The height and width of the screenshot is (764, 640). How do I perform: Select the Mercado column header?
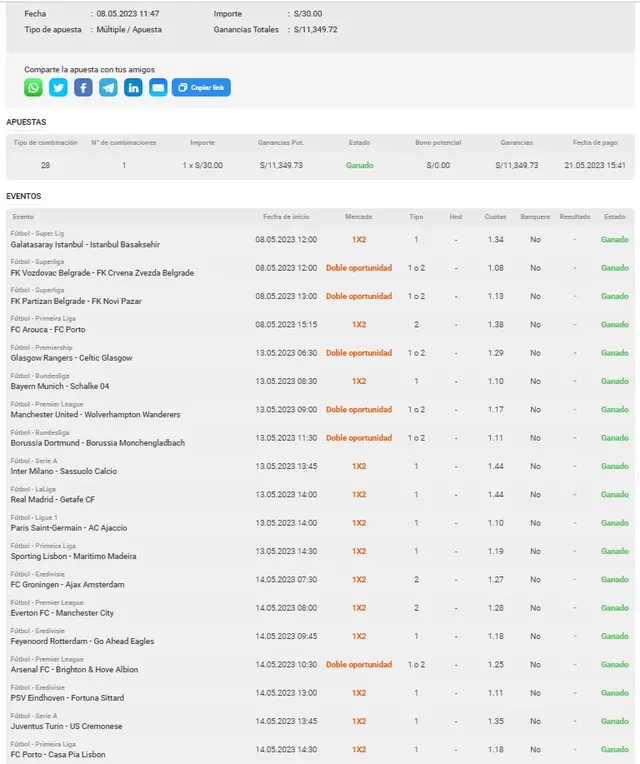coord(359,216)
